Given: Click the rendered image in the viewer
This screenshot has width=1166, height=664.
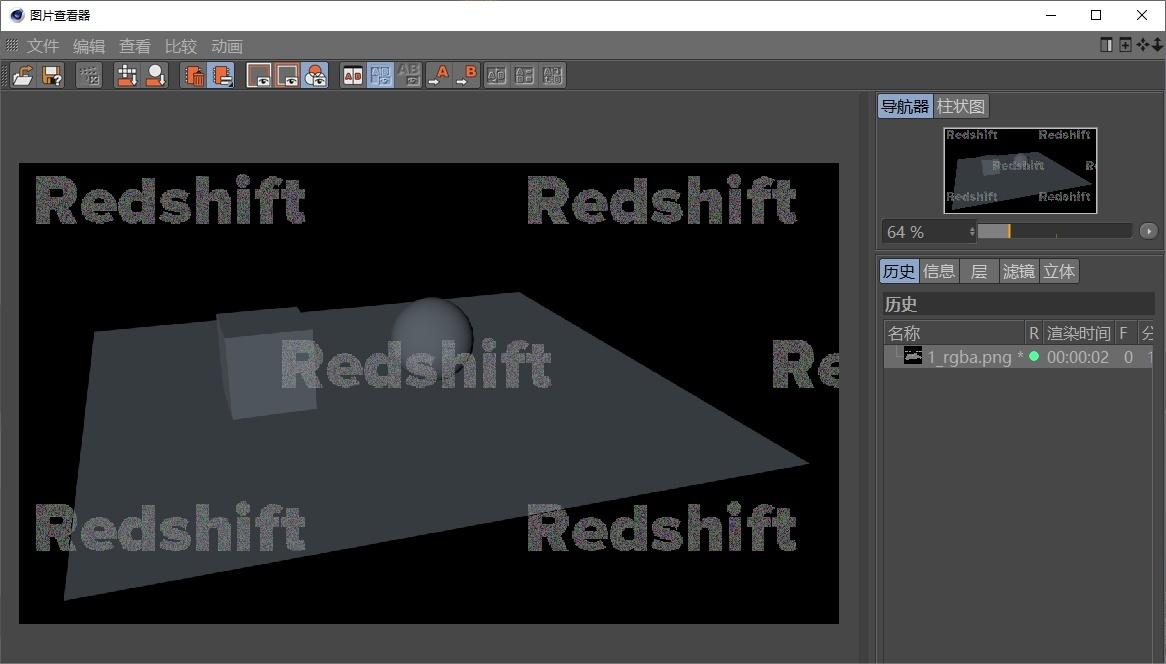Looking at the screenshot, I should (x=429, y=393).
